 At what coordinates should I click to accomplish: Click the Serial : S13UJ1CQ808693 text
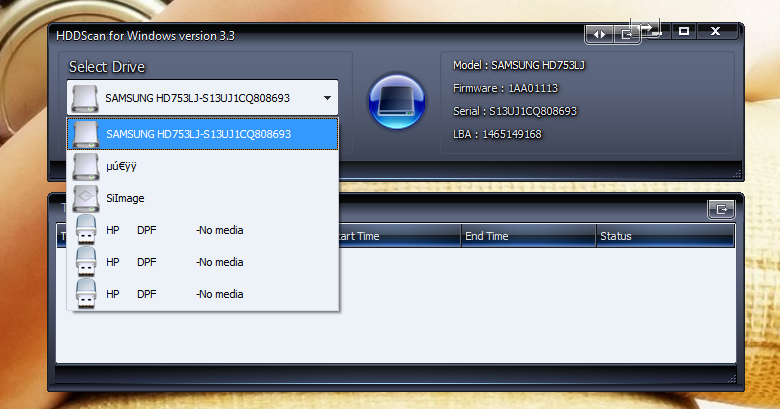515,111
